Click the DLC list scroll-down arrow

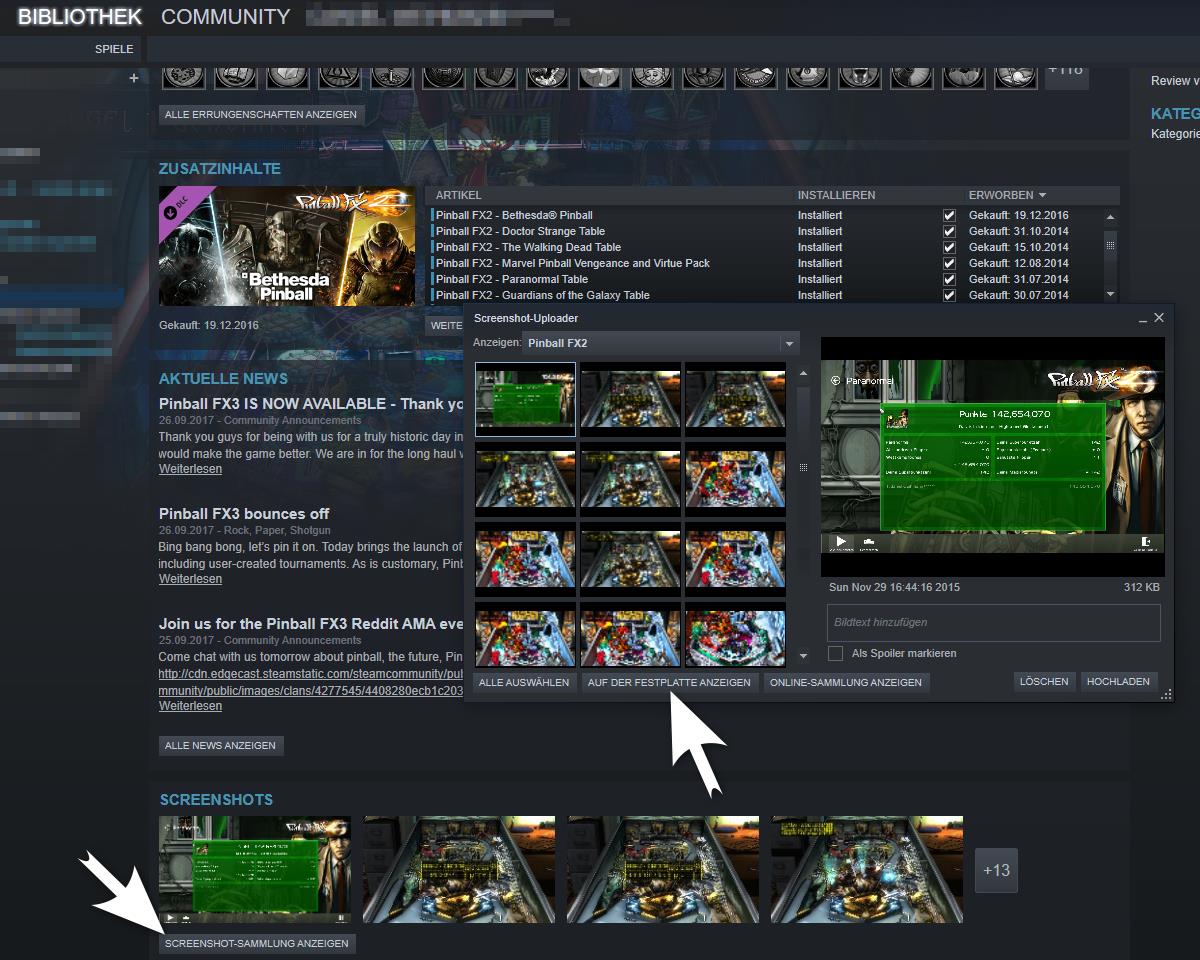point(1110,294)
